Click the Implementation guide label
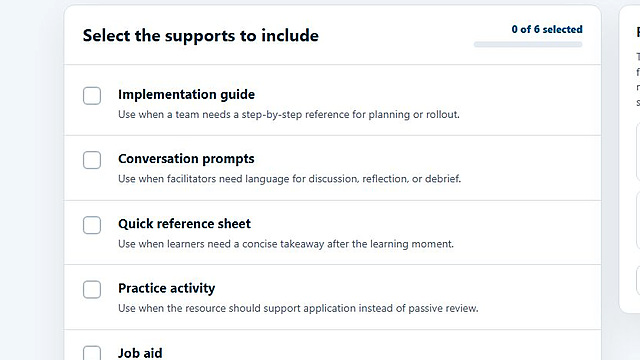 pos(186,94)
